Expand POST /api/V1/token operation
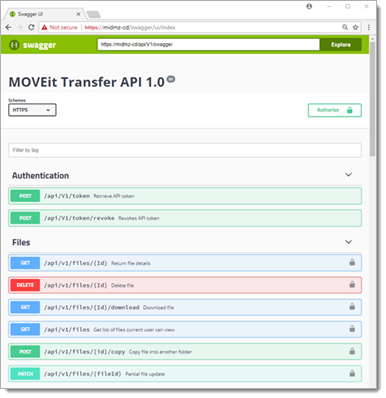The width and height of the screenshot is (386, 398). pyautogui.click(x=185, y=196)
